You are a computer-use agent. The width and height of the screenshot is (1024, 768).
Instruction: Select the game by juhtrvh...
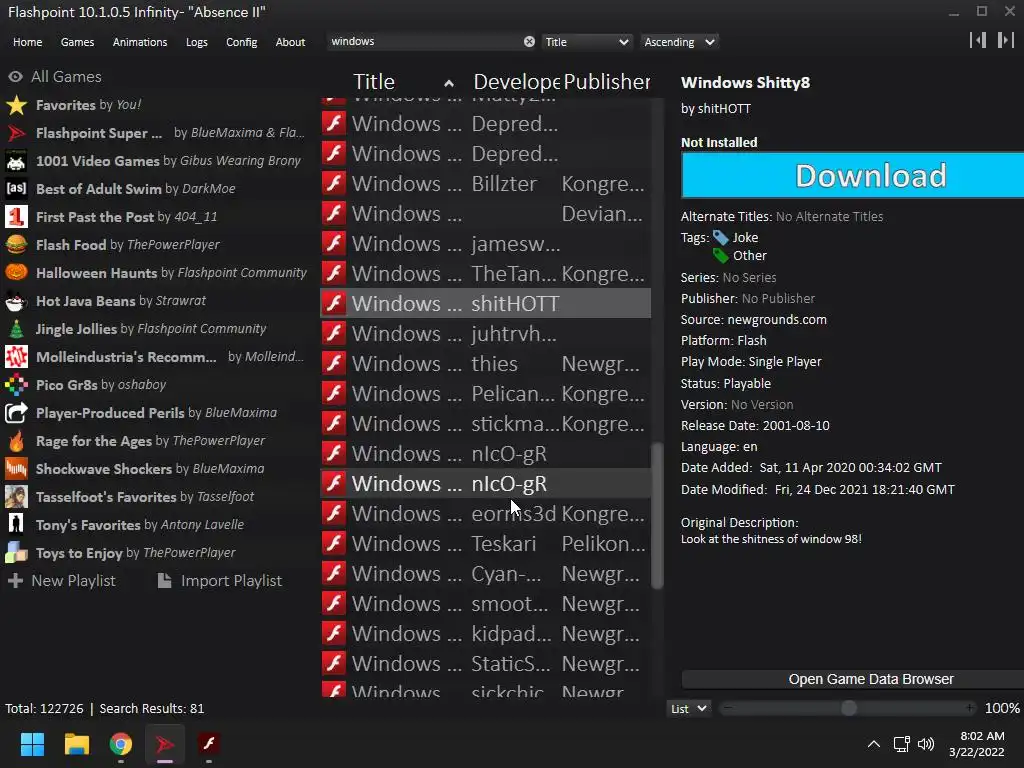485,334
